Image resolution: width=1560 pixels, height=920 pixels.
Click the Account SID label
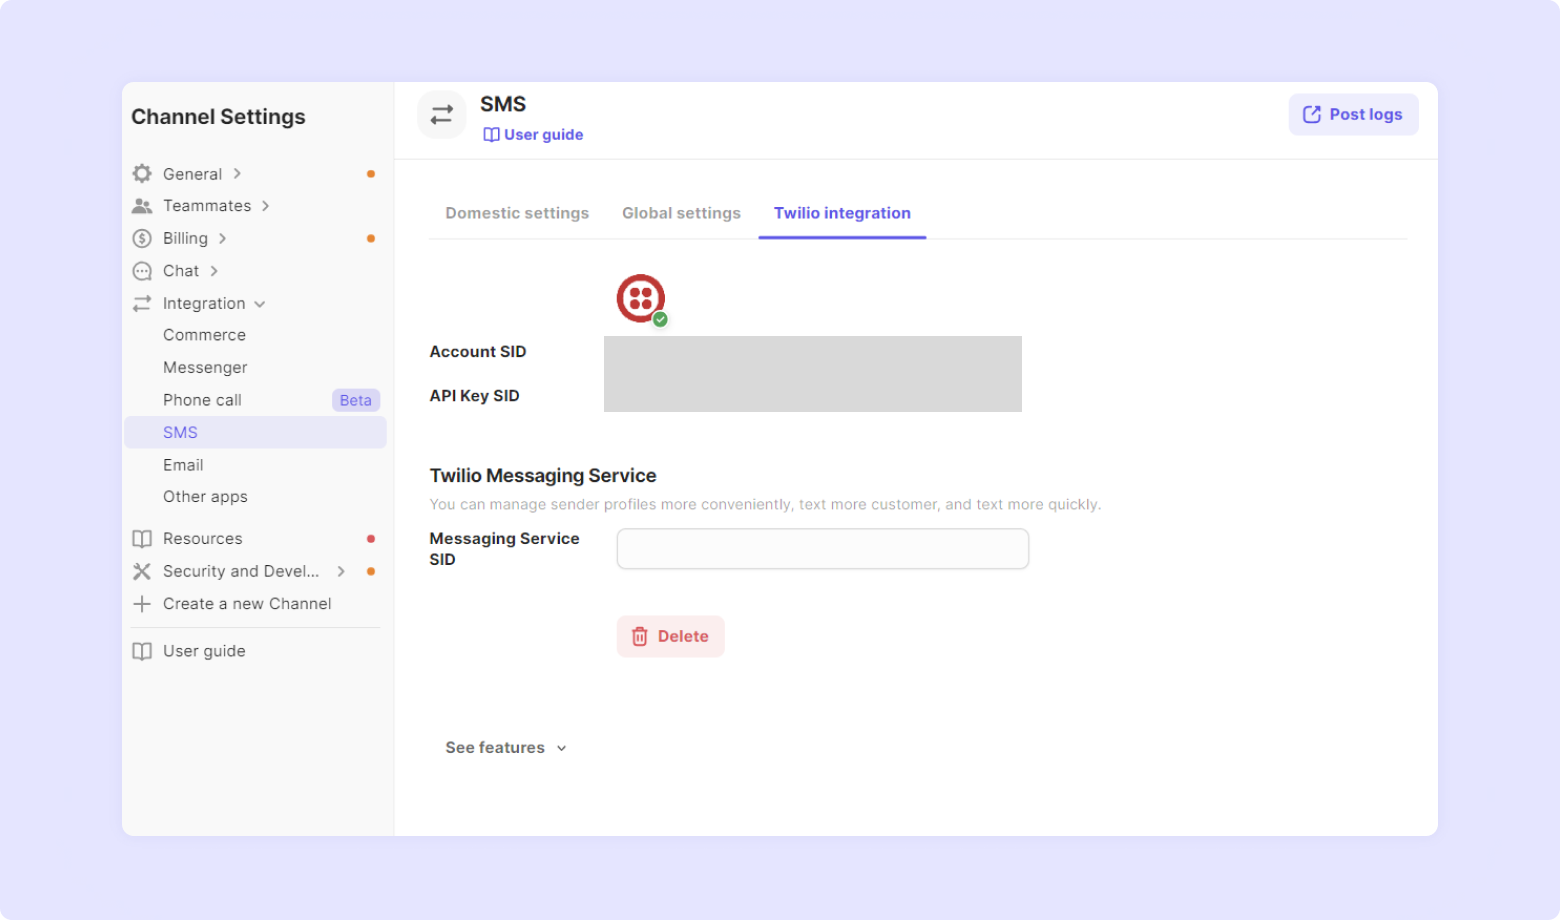[478, 352]
